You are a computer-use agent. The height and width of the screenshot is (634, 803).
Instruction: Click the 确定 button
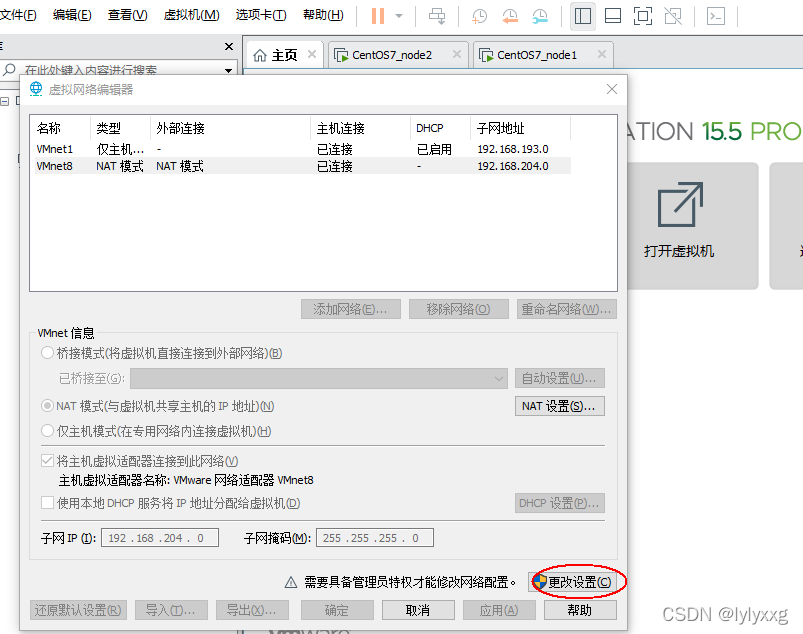tap(337, 610)
